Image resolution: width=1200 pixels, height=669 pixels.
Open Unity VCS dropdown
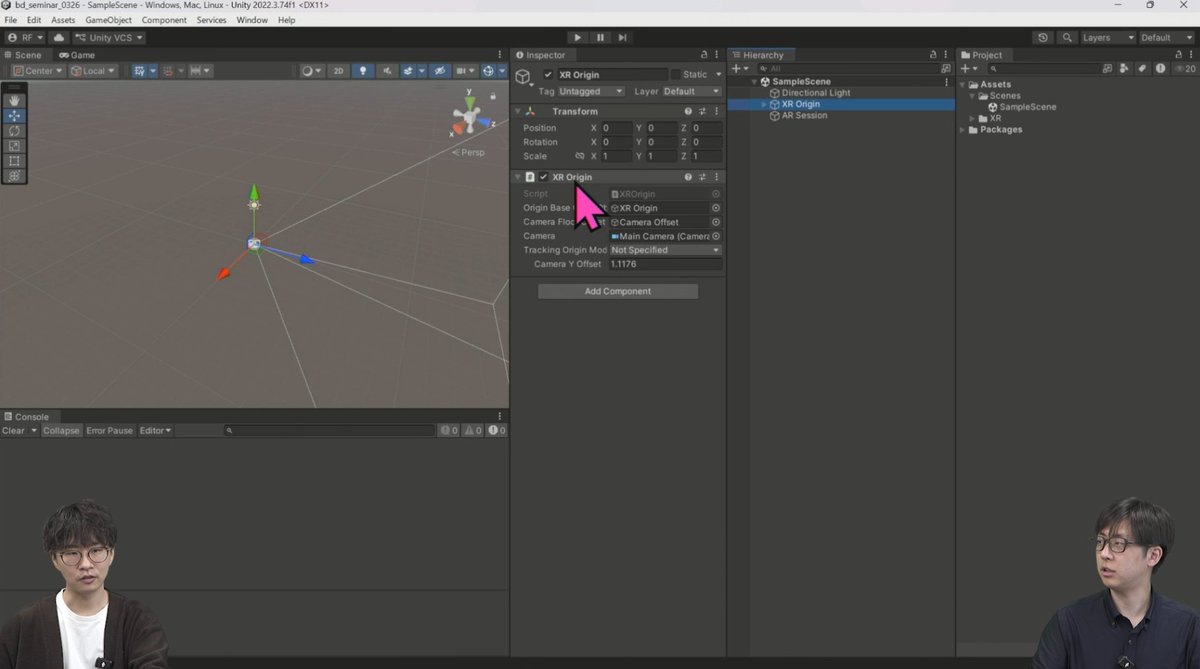pyautogui.click(x=109, y=38)
